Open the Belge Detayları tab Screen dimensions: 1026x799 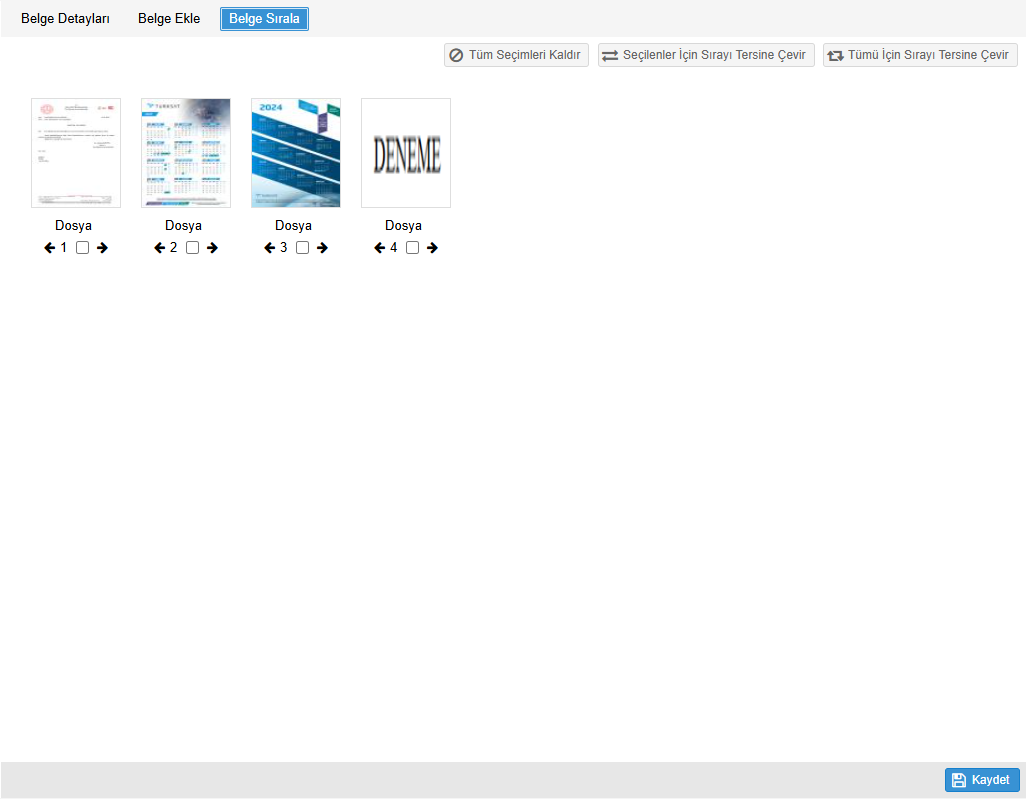65,19
